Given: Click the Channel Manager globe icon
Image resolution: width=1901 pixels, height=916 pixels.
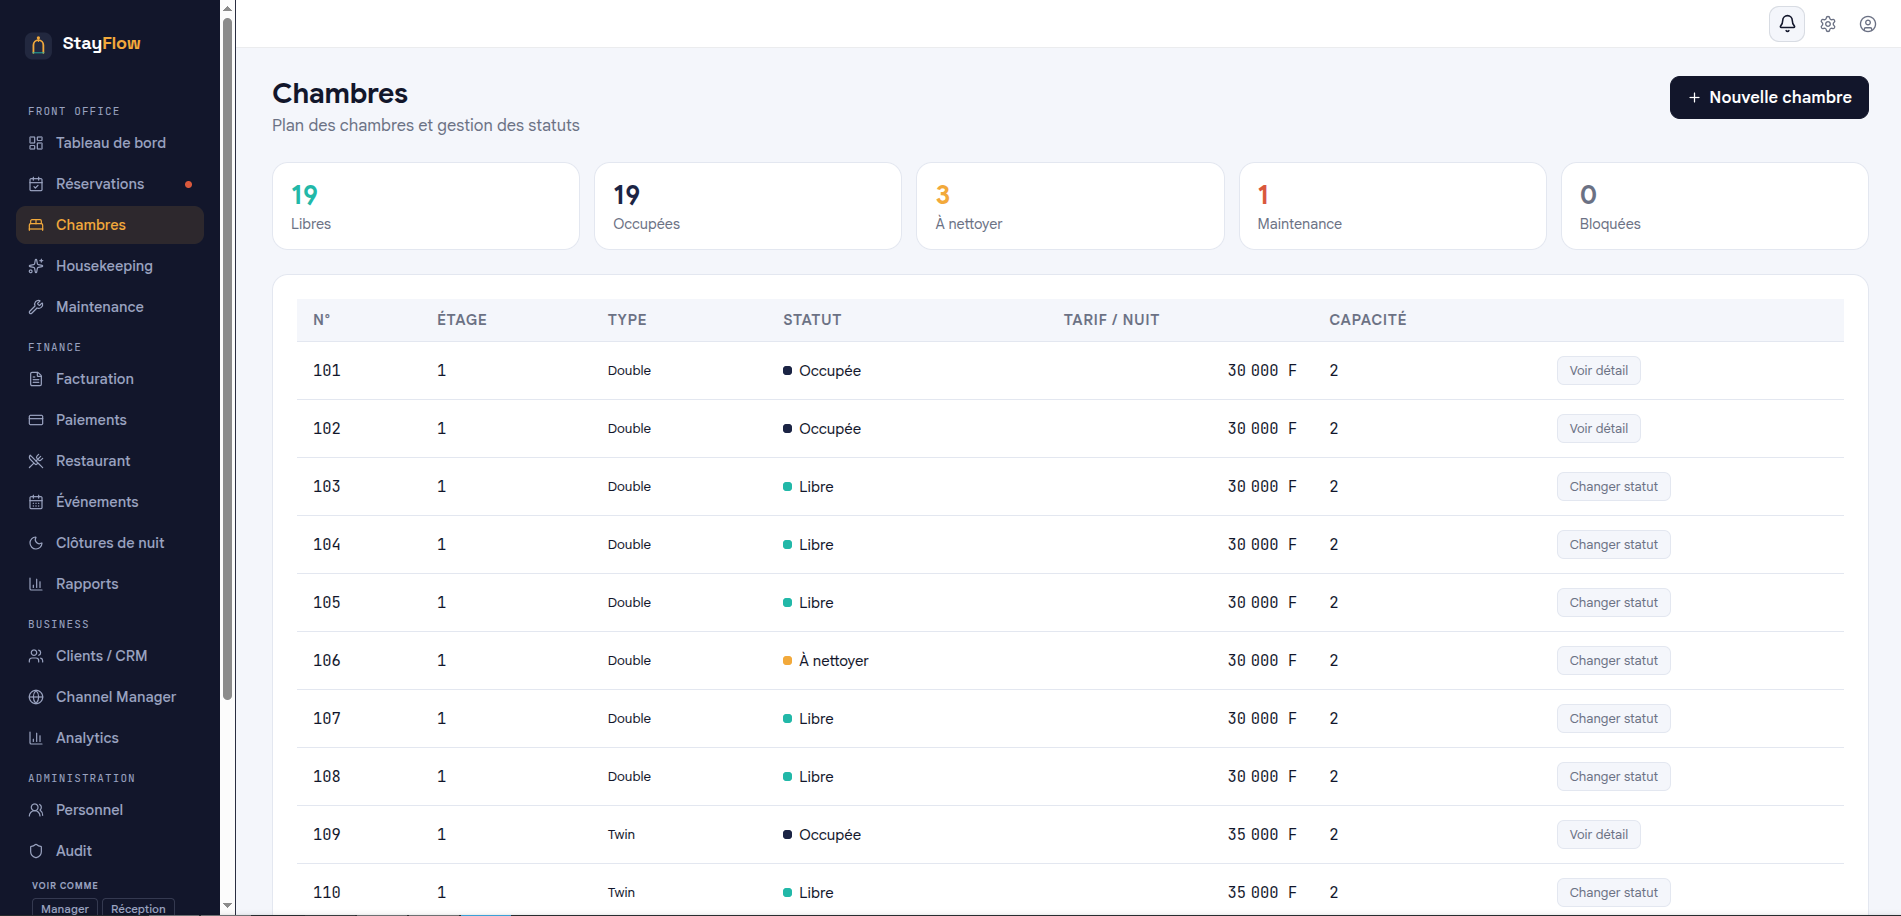Looking at the screenshot, I should [36, 697].
